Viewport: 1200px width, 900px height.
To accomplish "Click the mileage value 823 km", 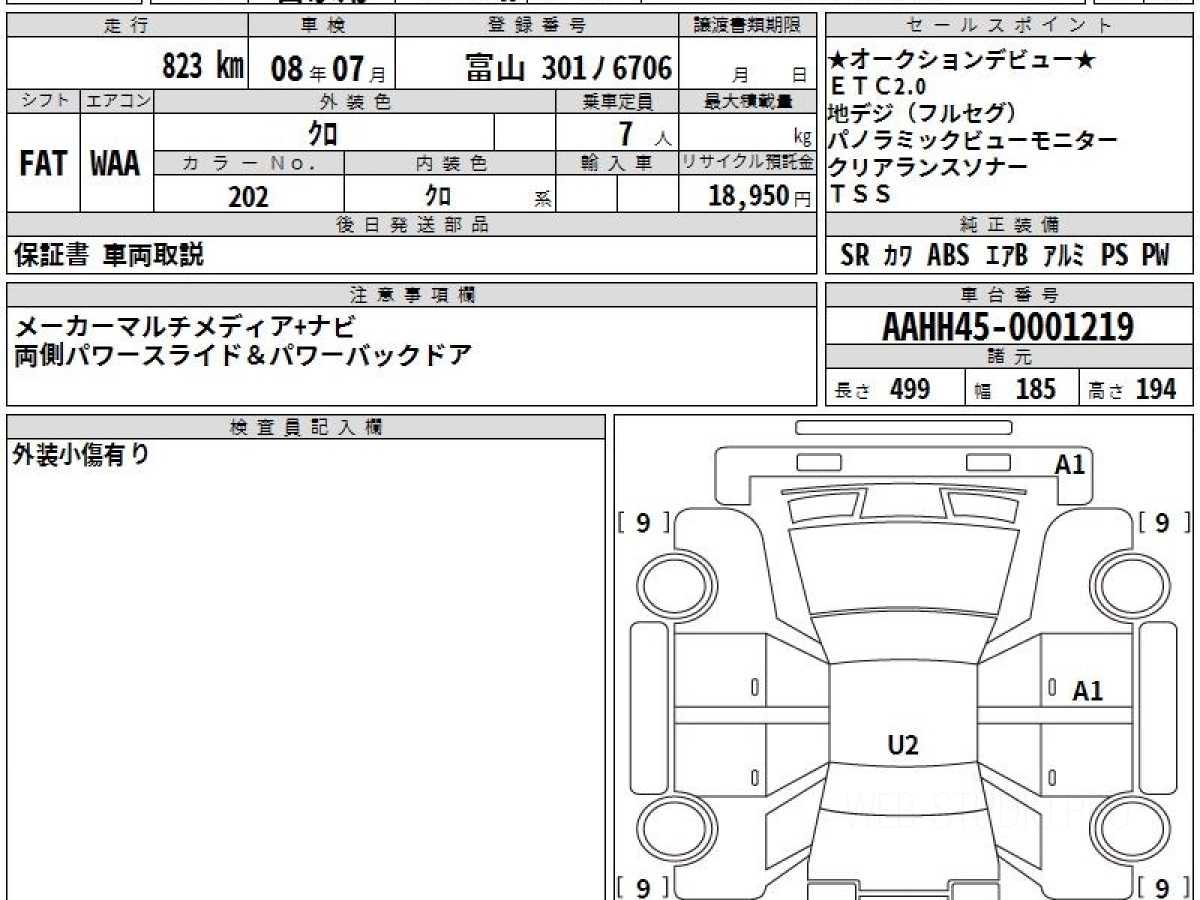I will click(204, 67).
